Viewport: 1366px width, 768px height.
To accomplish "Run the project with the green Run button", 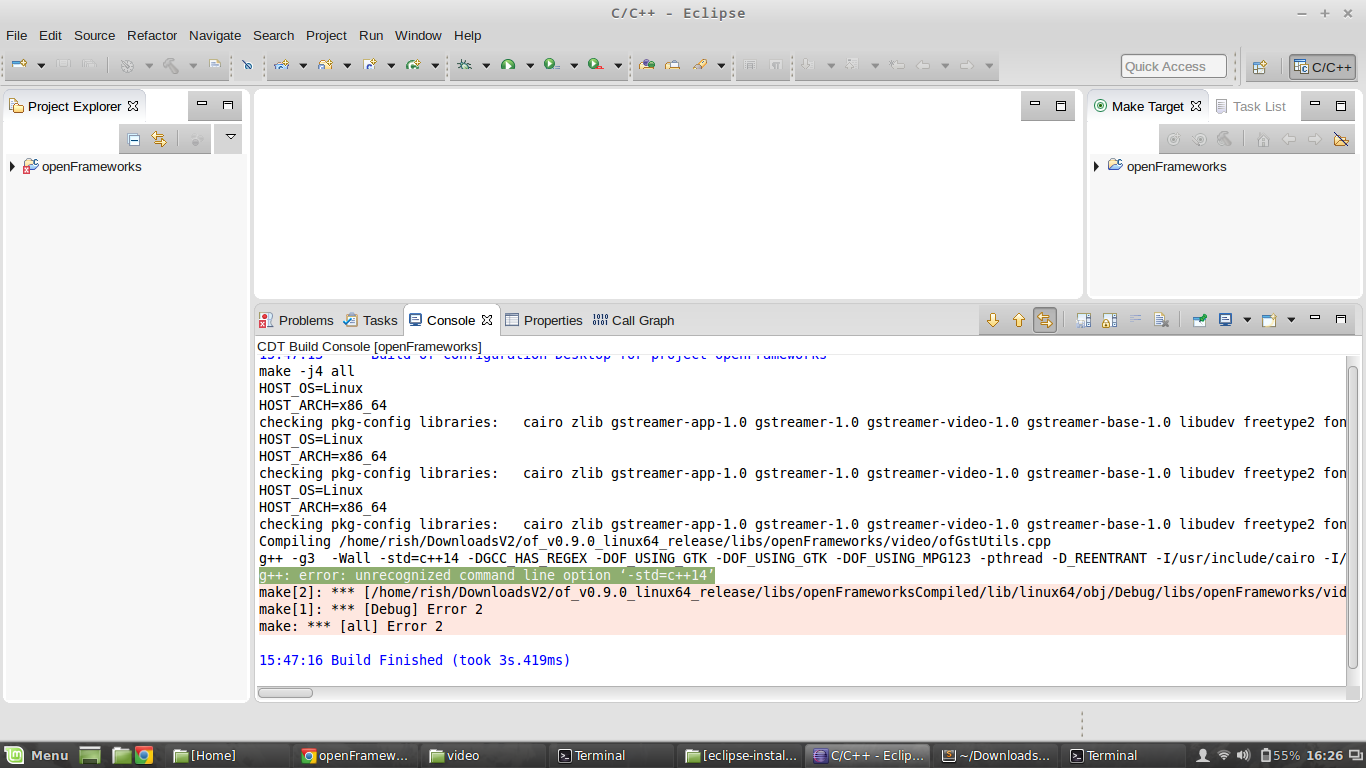I will pyautogui.click(x=508, y=65).
